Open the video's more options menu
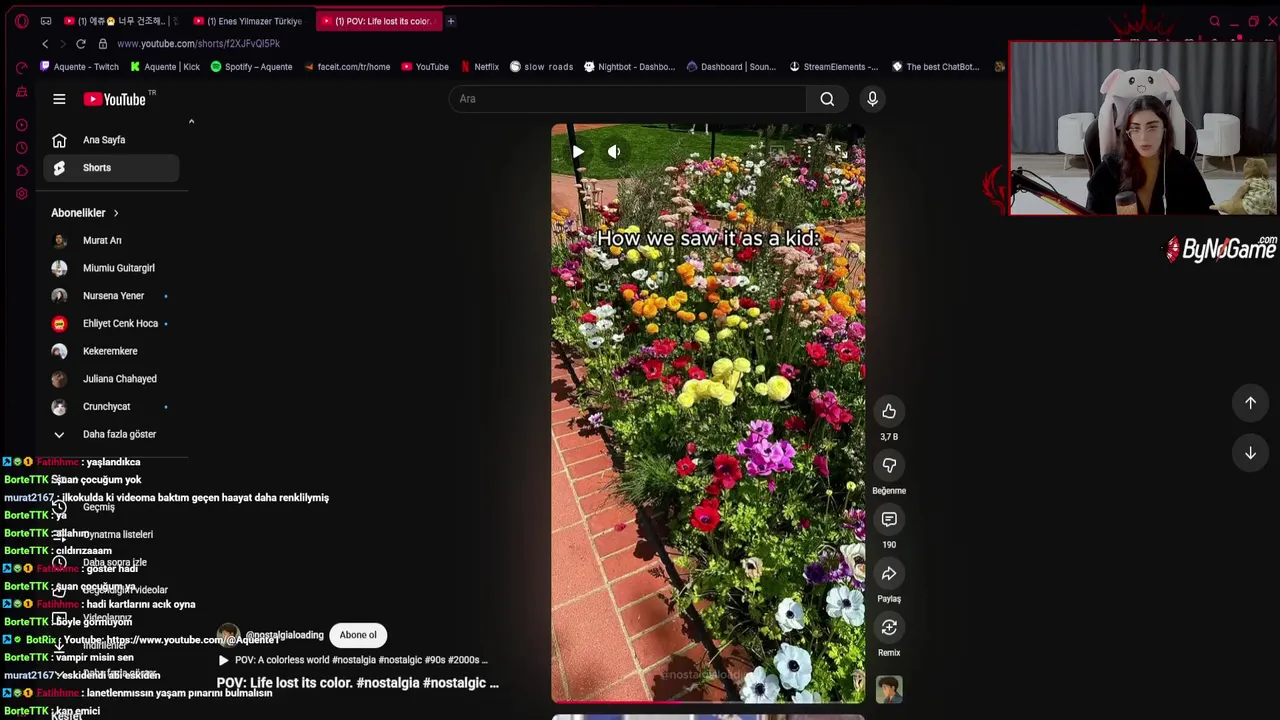This screenshot has height=720, width=1280. tap(809, 152)
